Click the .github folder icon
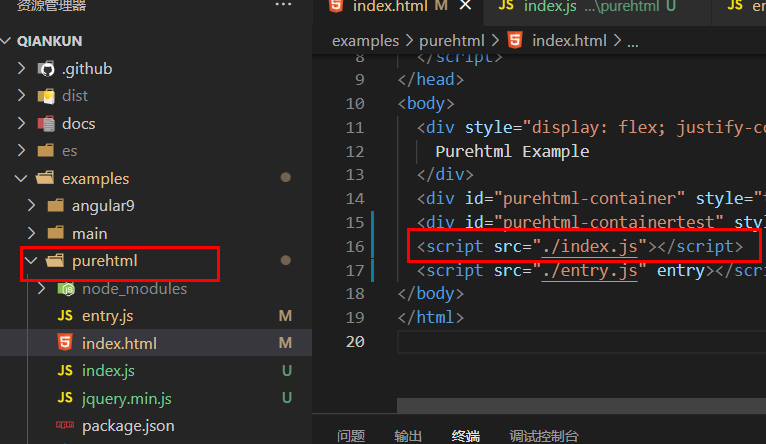Screen dimensions: 766x444 point(46,69)
